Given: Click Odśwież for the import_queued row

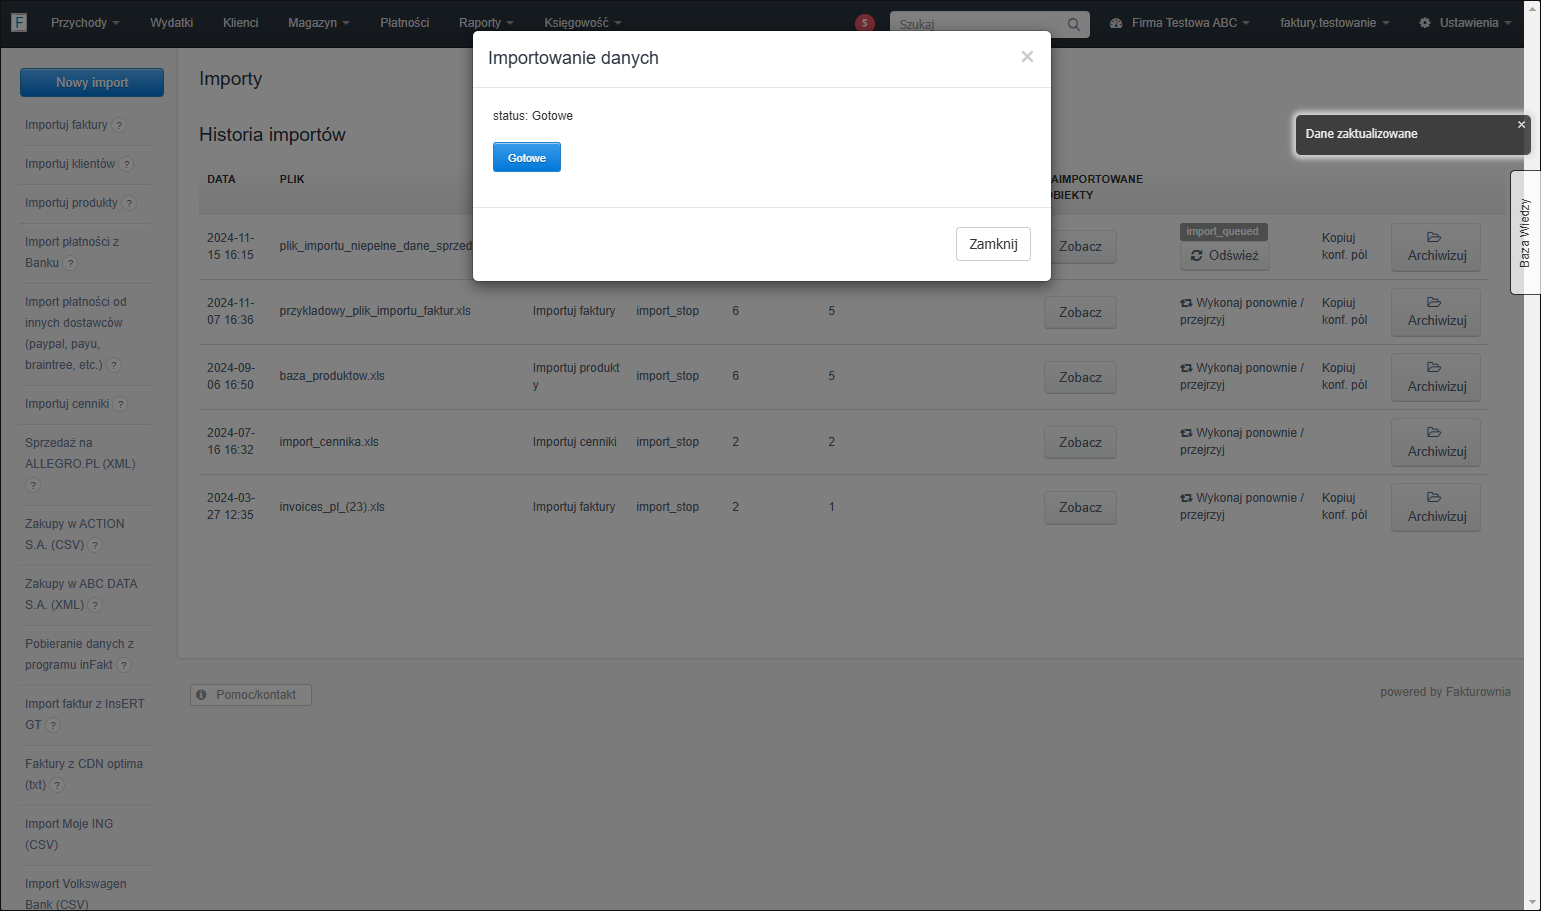Looking at the screenshot, I should [1225, 256].
